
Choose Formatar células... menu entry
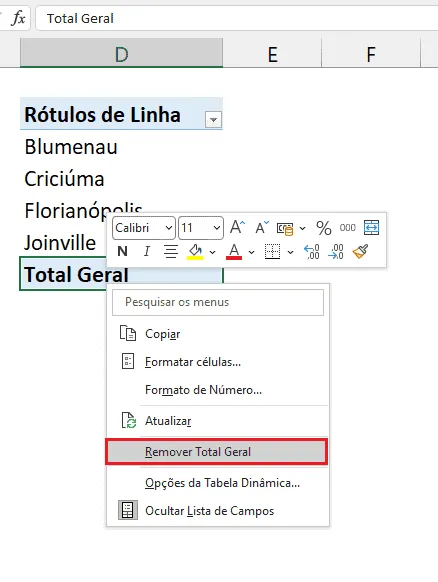click(218, 362)
